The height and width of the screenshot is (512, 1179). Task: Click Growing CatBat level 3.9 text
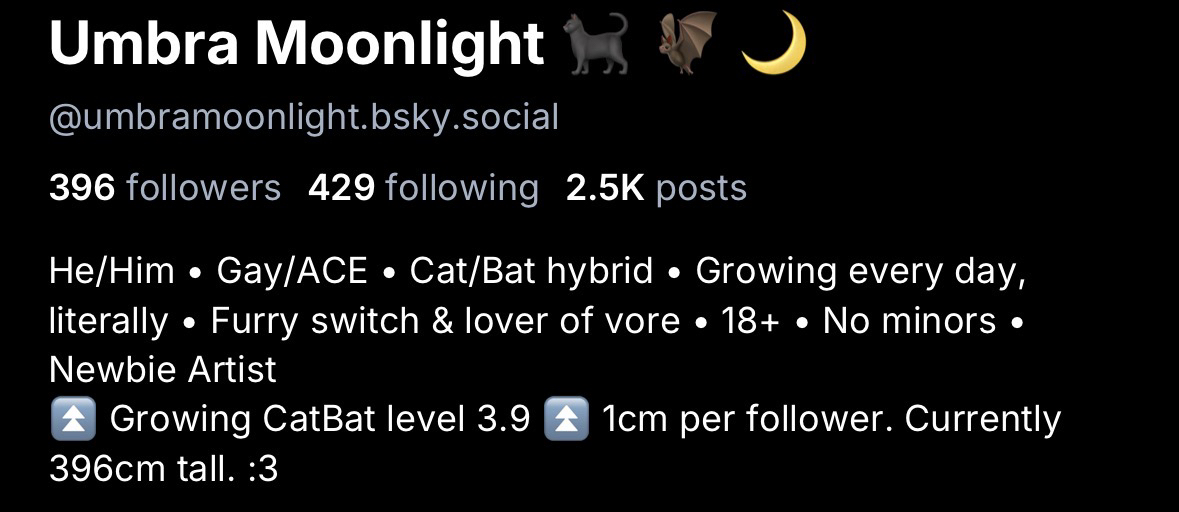point(319,419)
